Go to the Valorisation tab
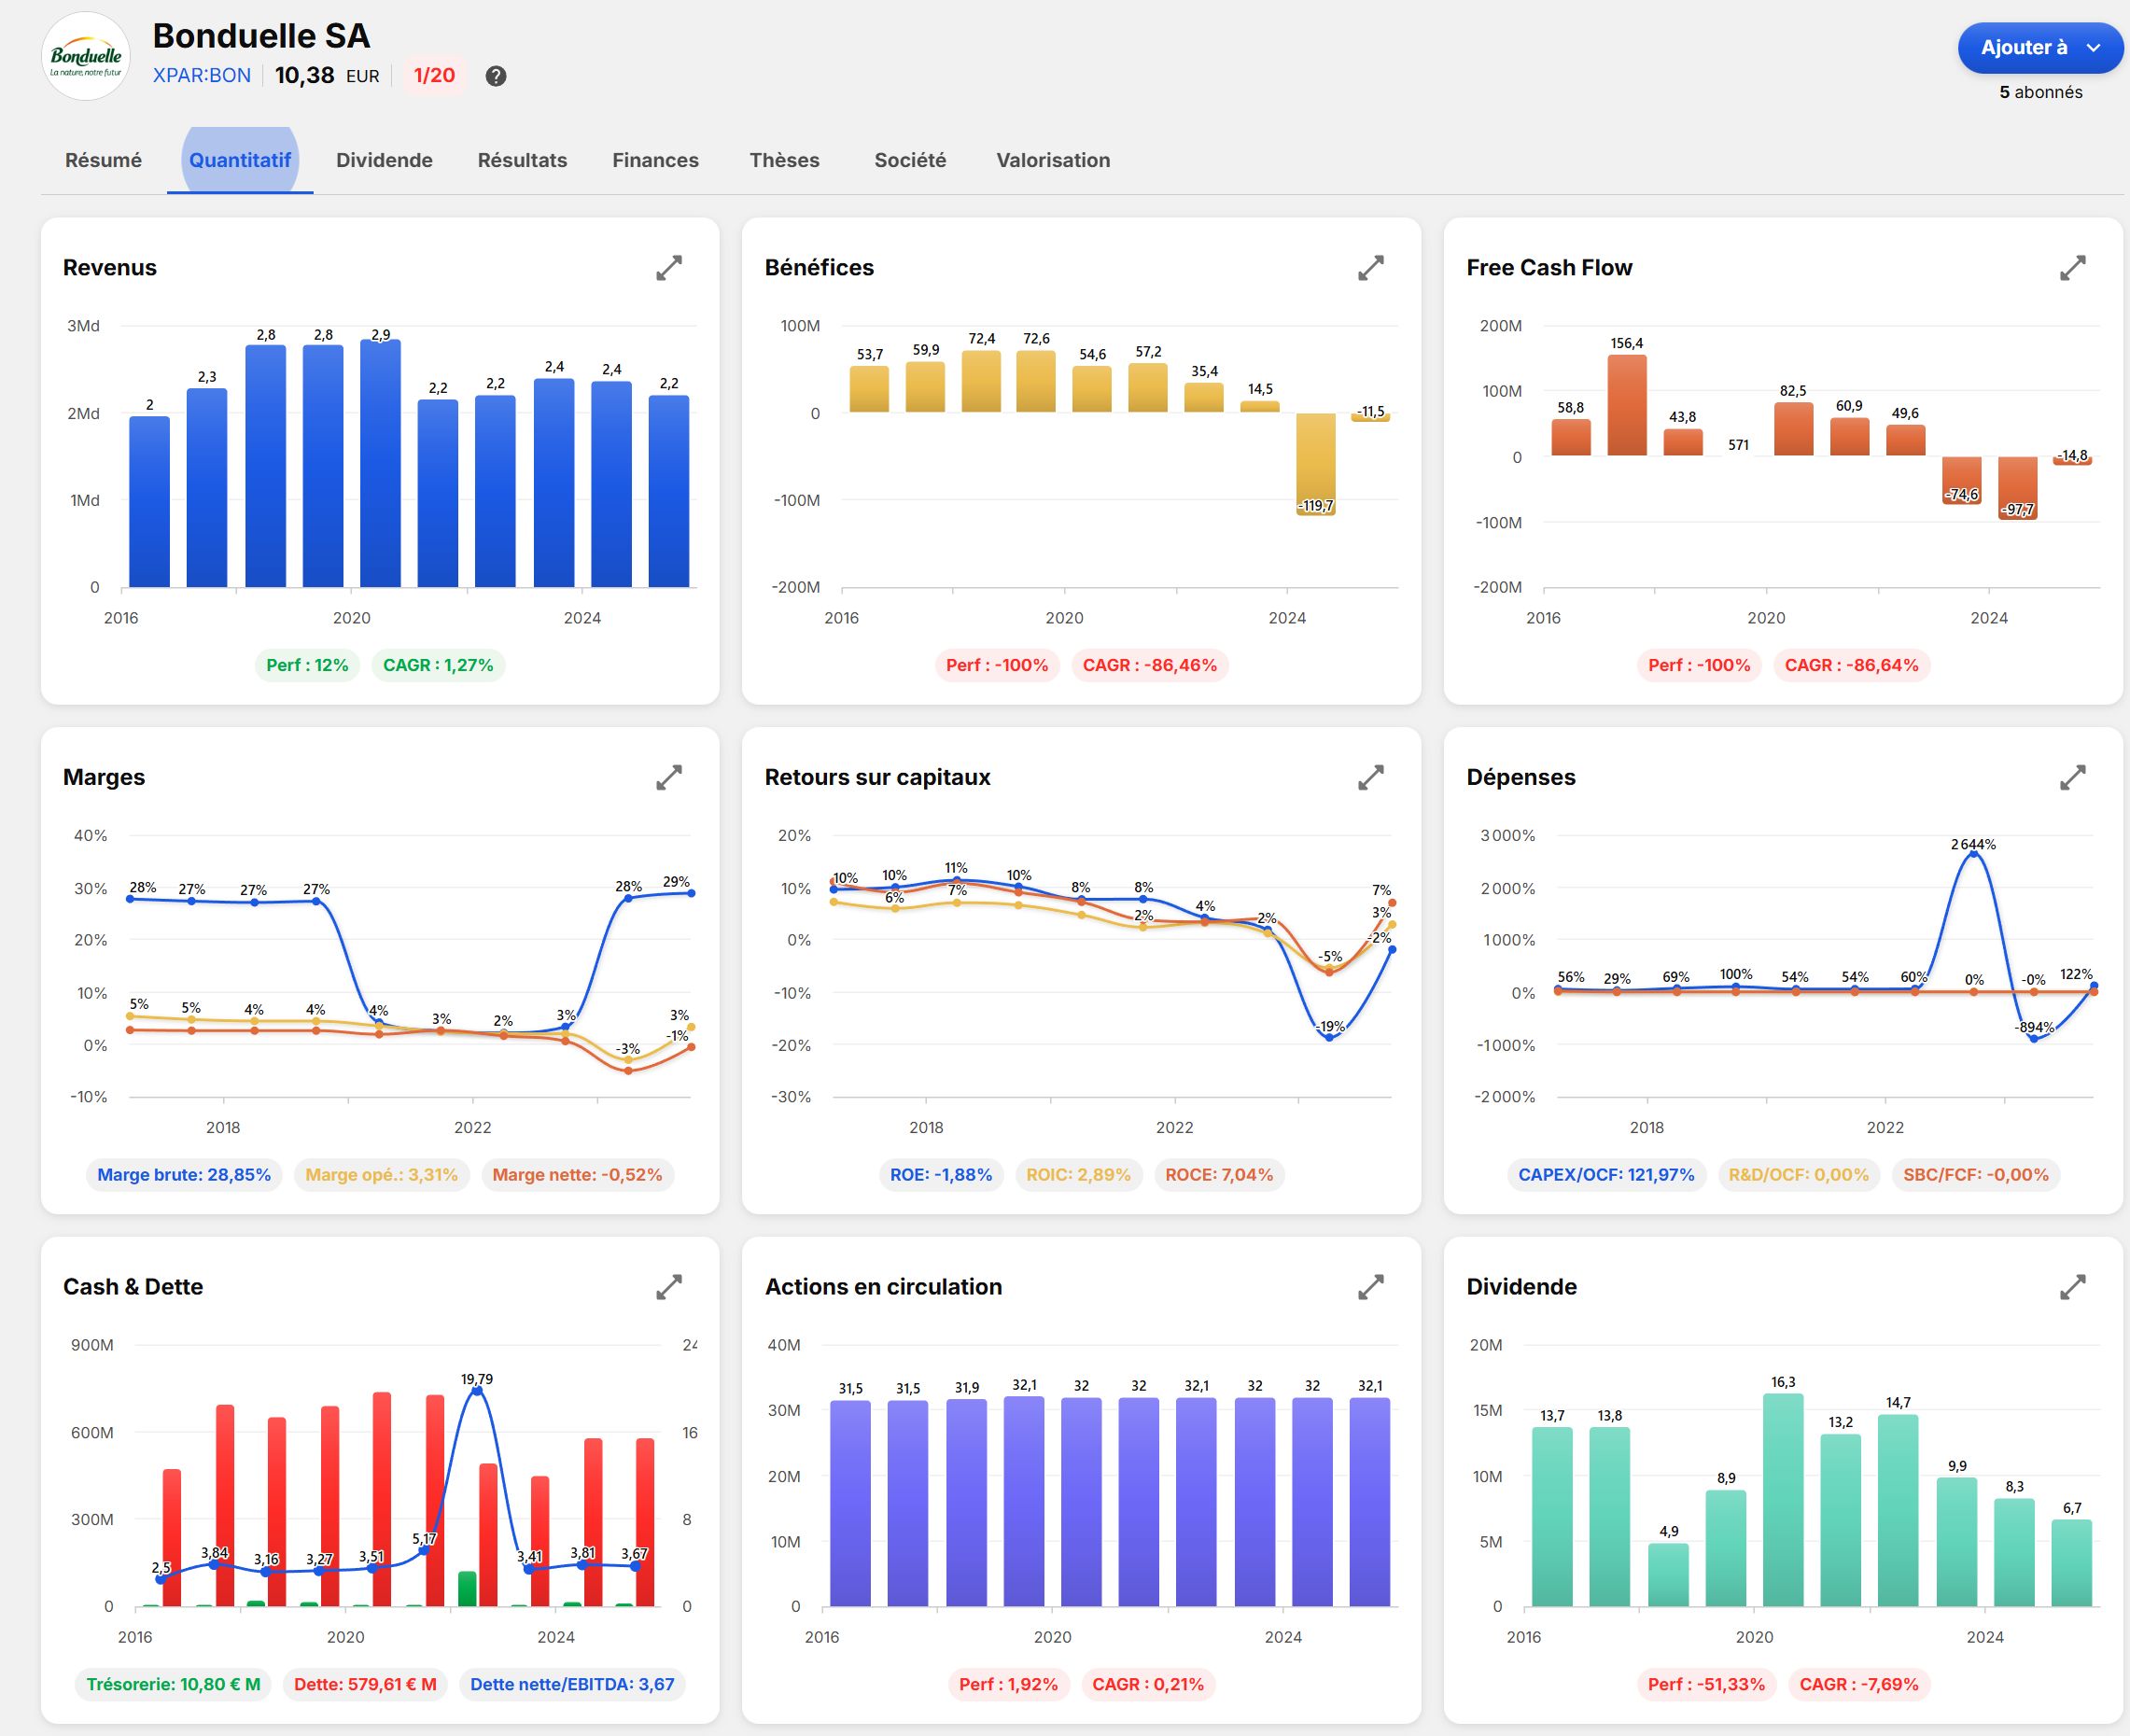The width and height of the screenshot is (2130, 1736). (x=1053, y=160)
